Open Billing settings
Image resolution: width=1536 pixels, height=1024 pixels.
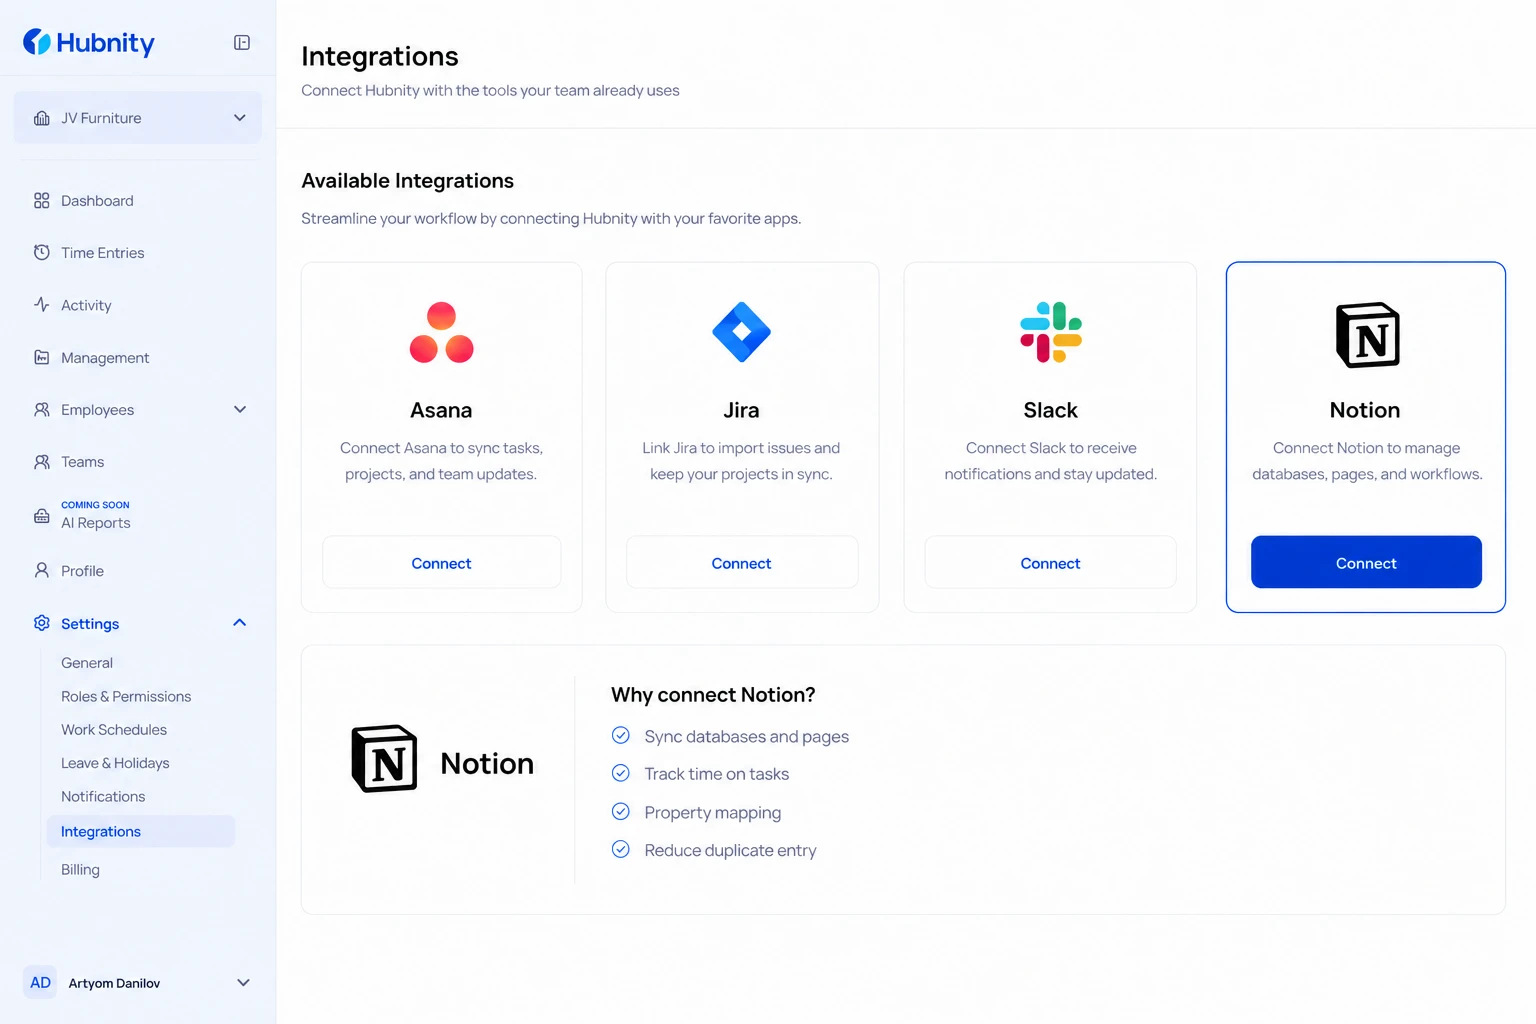(x=80, y=870)
